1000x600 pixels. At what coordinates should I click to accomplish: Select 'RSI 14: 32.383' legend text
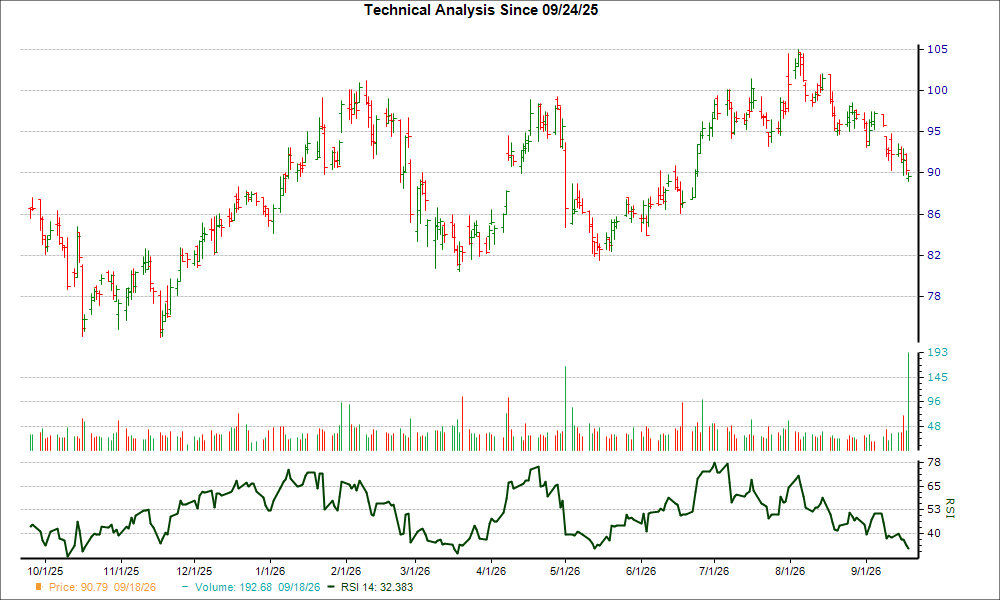[x=377, y=587]
